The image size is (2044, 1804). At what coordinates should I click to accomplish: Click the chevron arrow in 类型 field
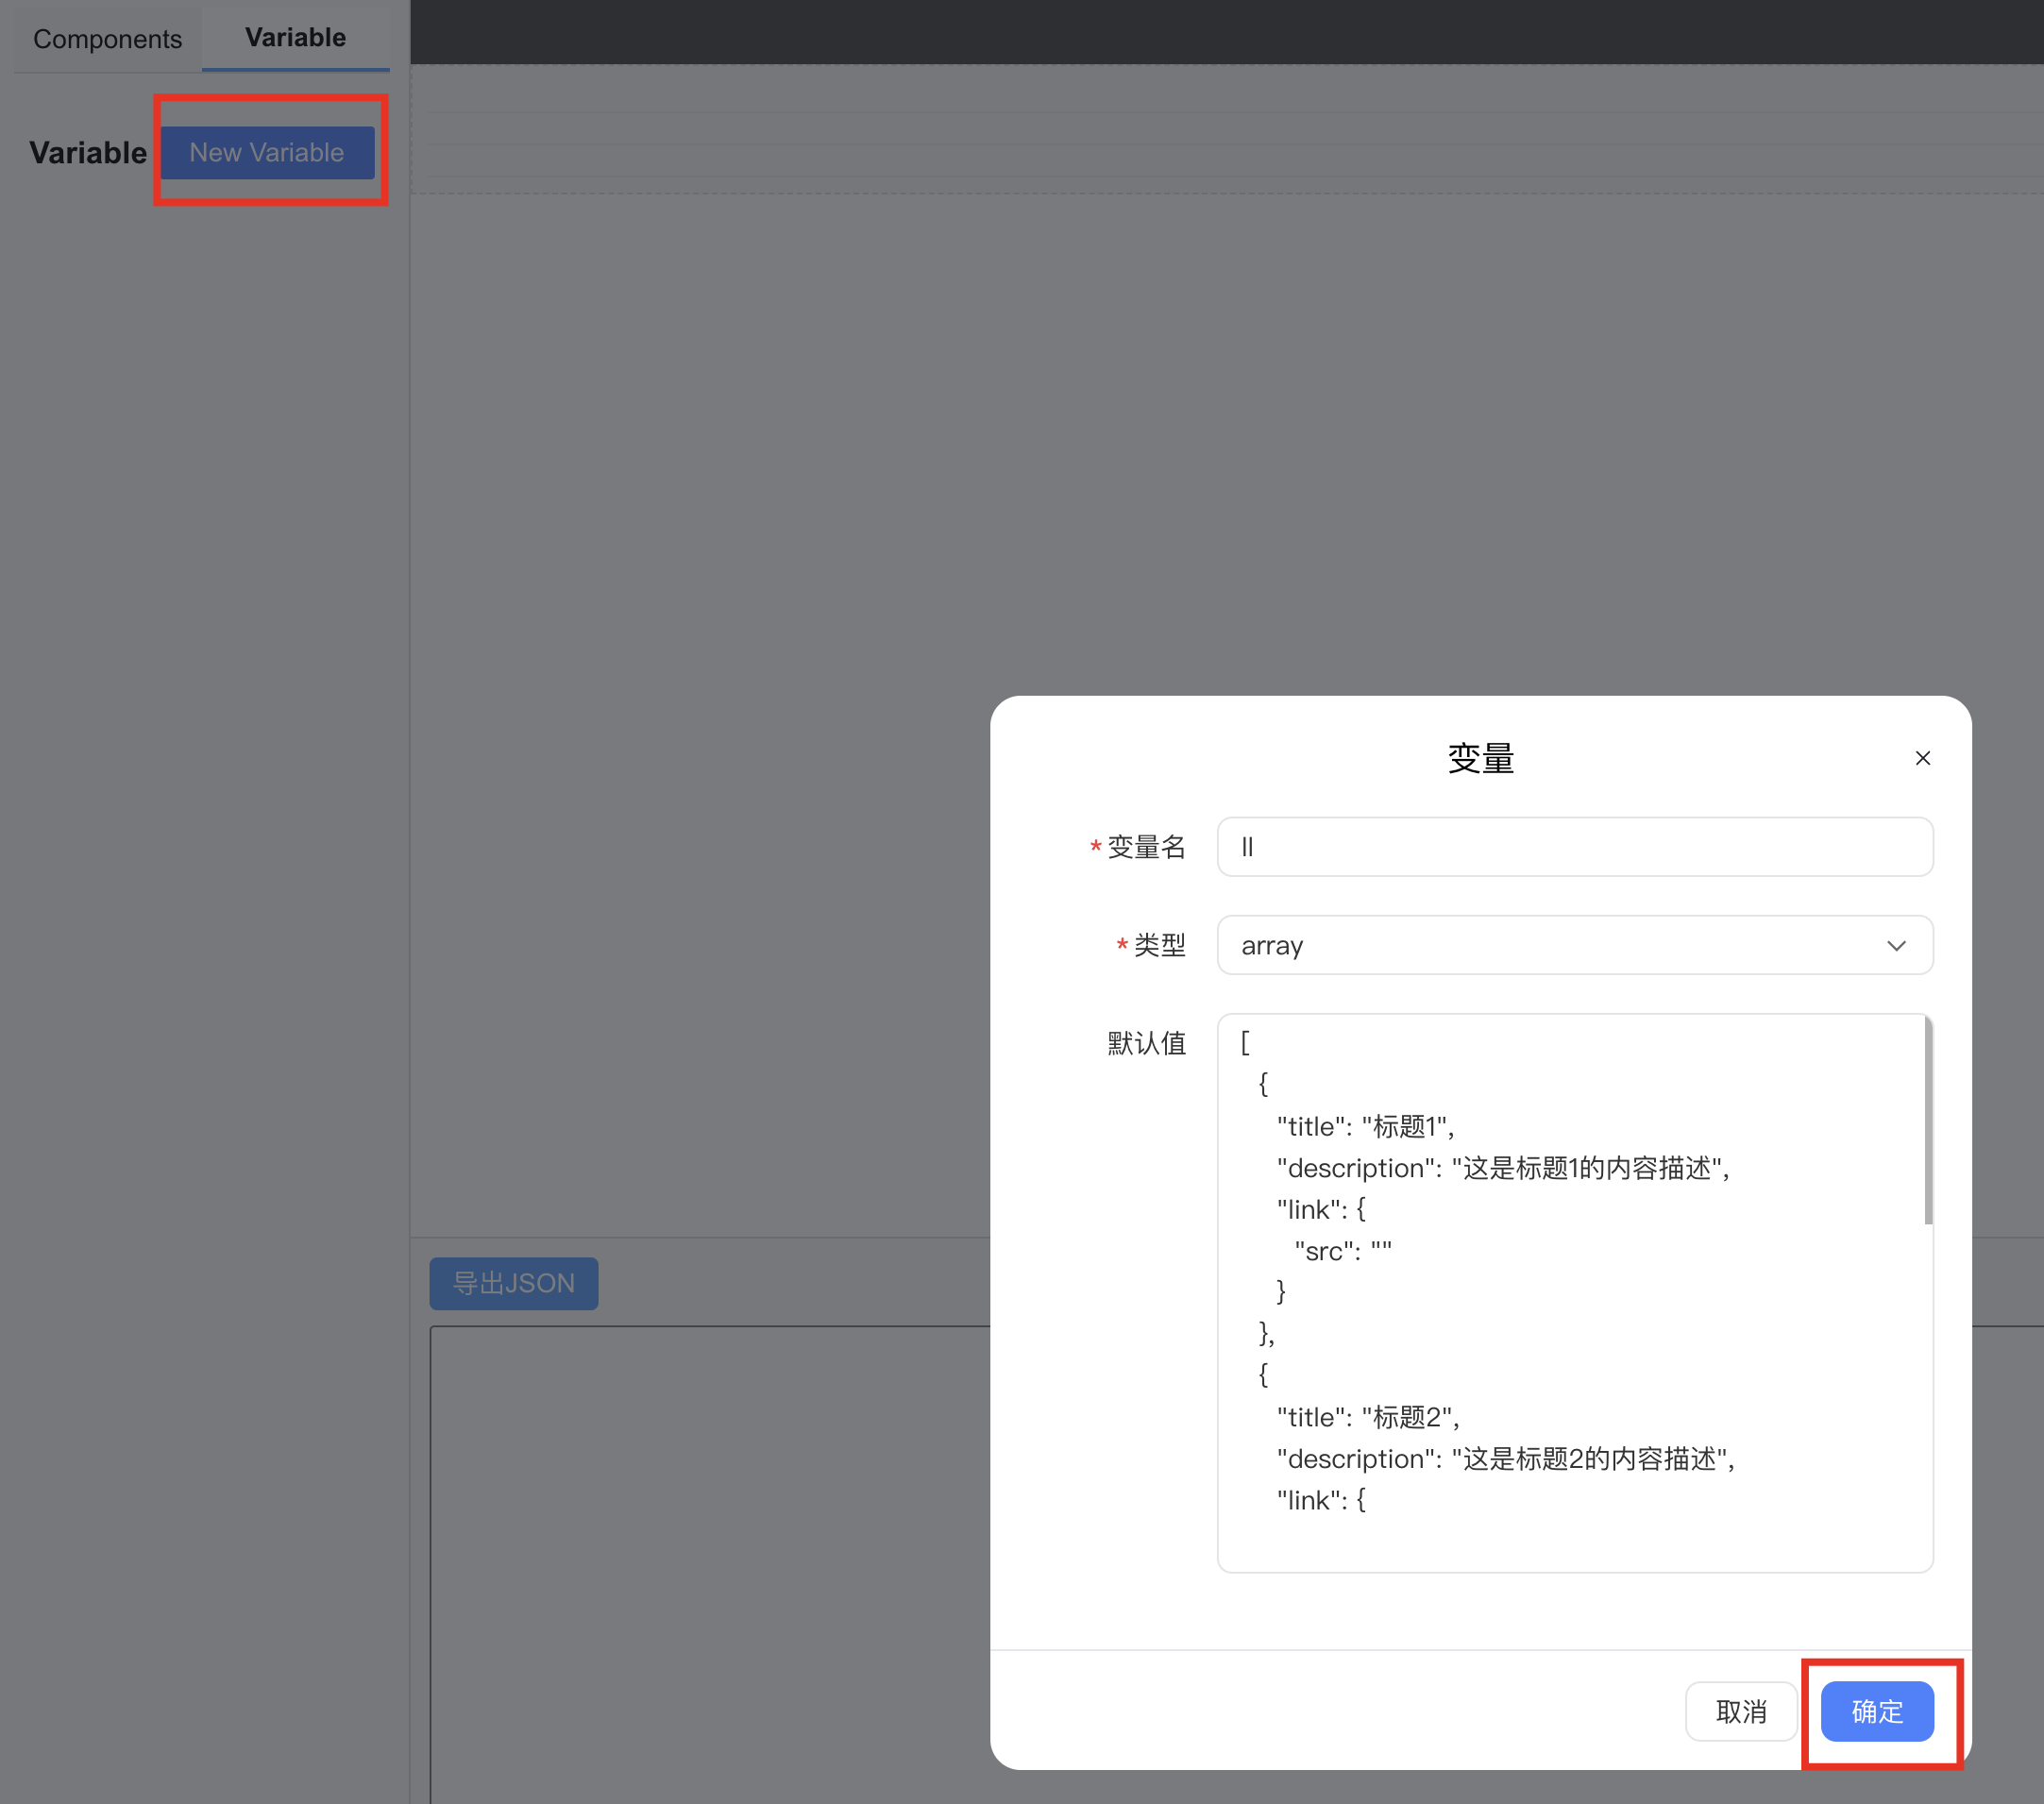pos(1895,945)
